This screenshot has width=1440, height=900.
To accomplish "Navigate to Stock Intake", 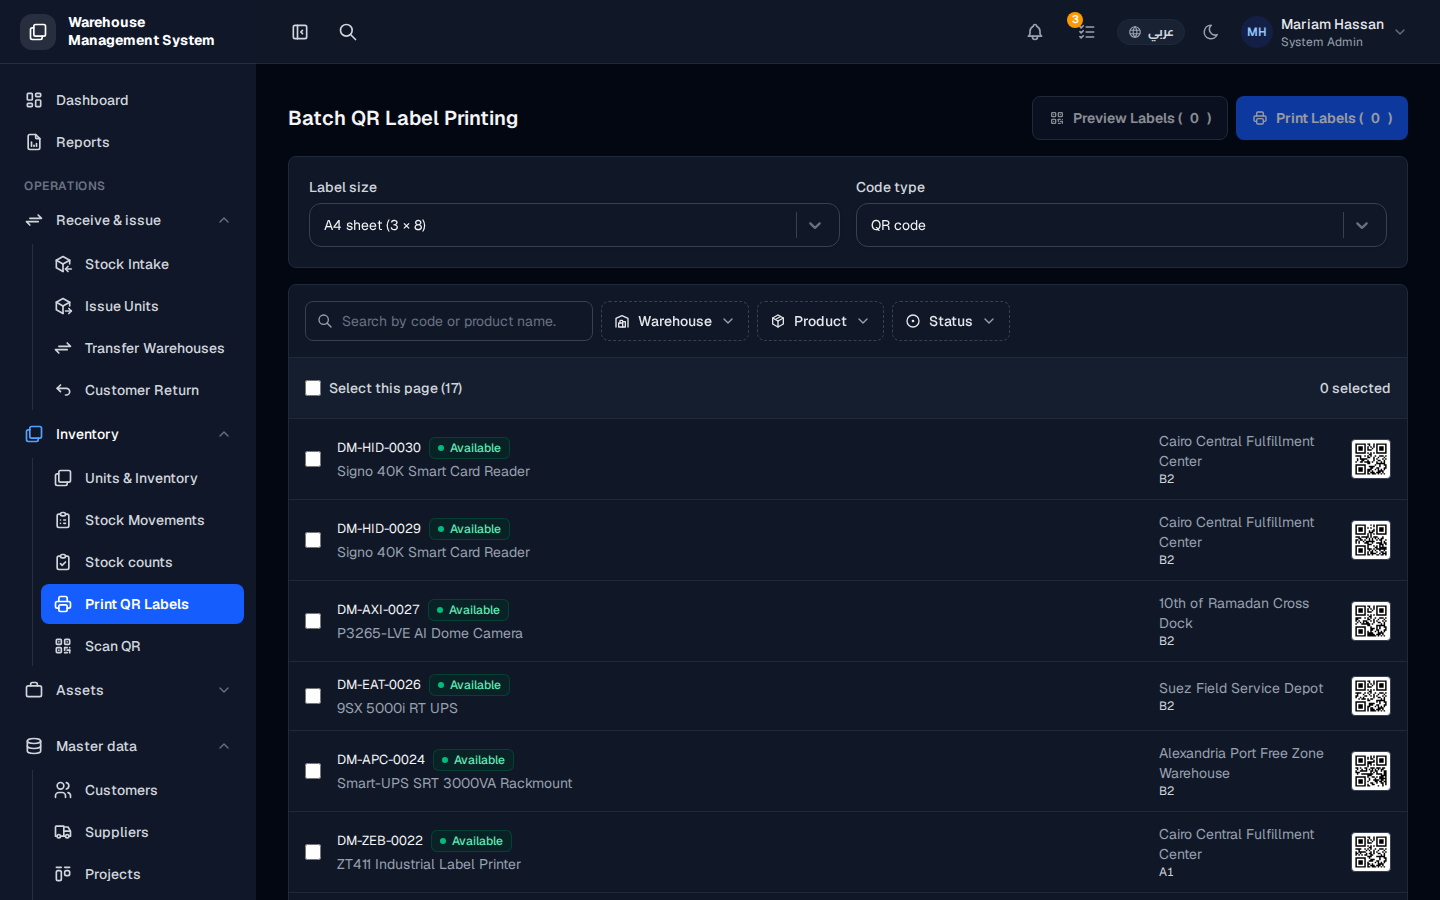I will pyautogui.click(x=142, y=264).
